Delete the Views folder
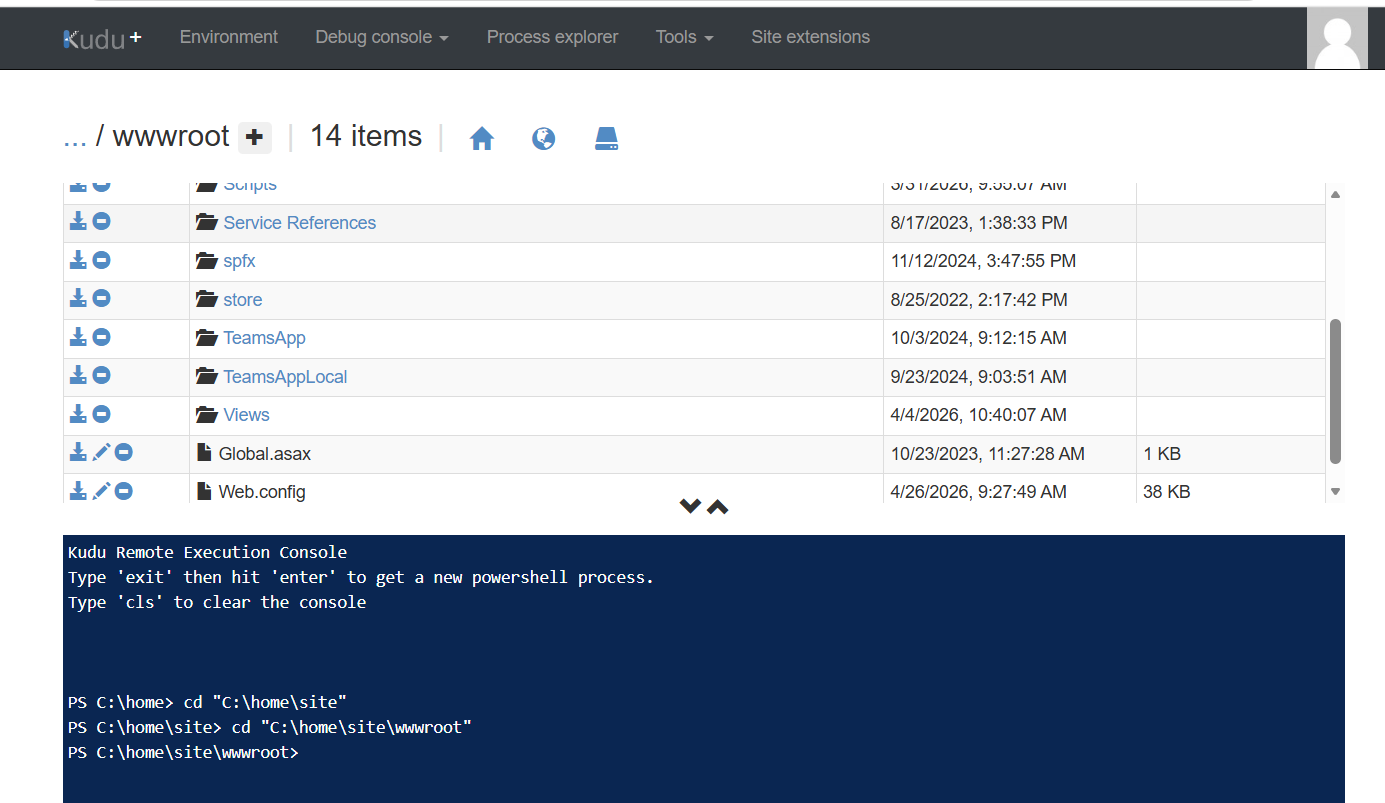Screen dimensions: 1385x803 tap(102, 414)
